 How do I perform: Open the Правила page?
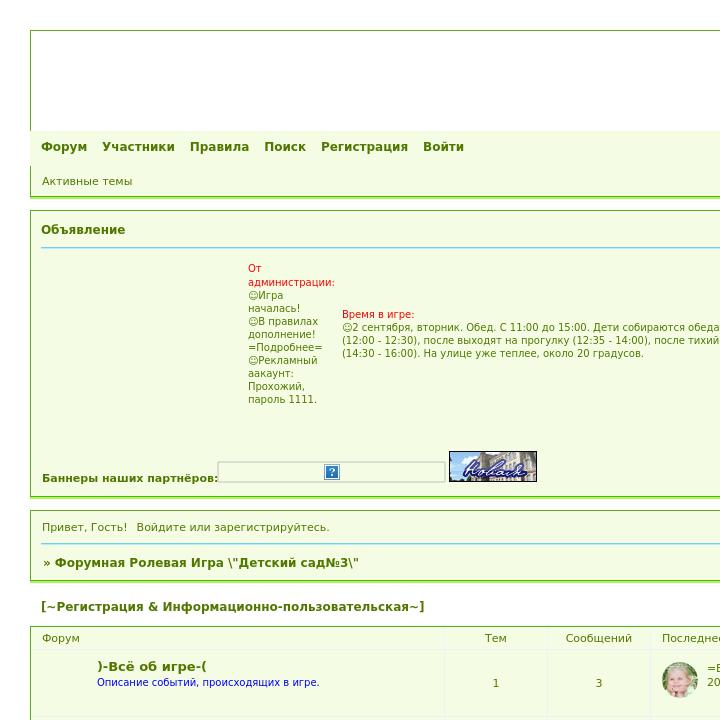coord(219,147)
